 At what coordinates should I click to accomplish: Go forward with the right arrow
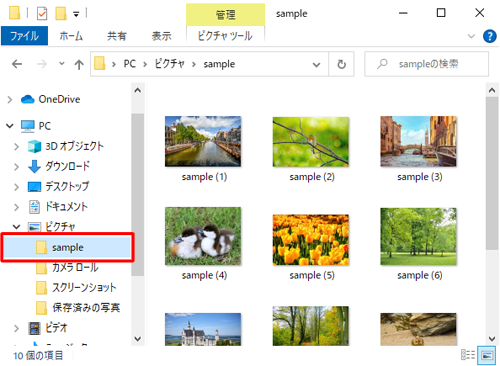click(42, 64)
